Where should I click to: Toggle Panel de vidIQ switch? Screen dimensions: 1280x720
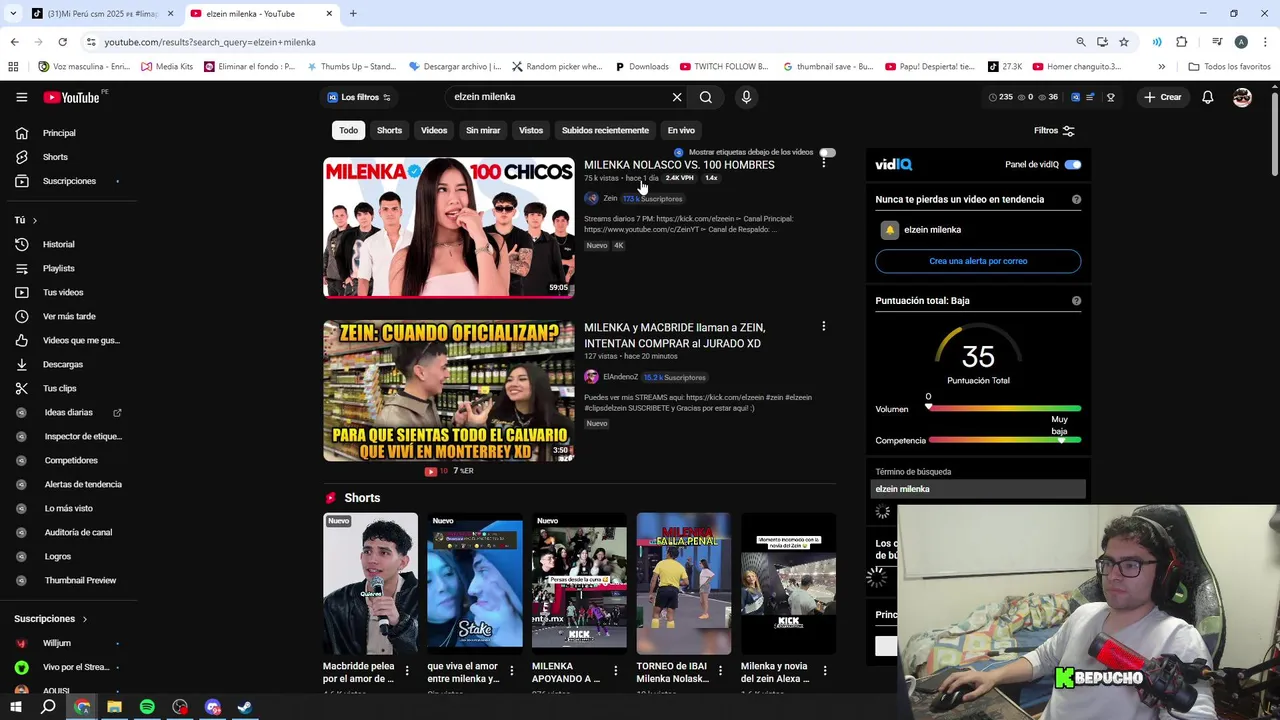tap(1073, 164)
